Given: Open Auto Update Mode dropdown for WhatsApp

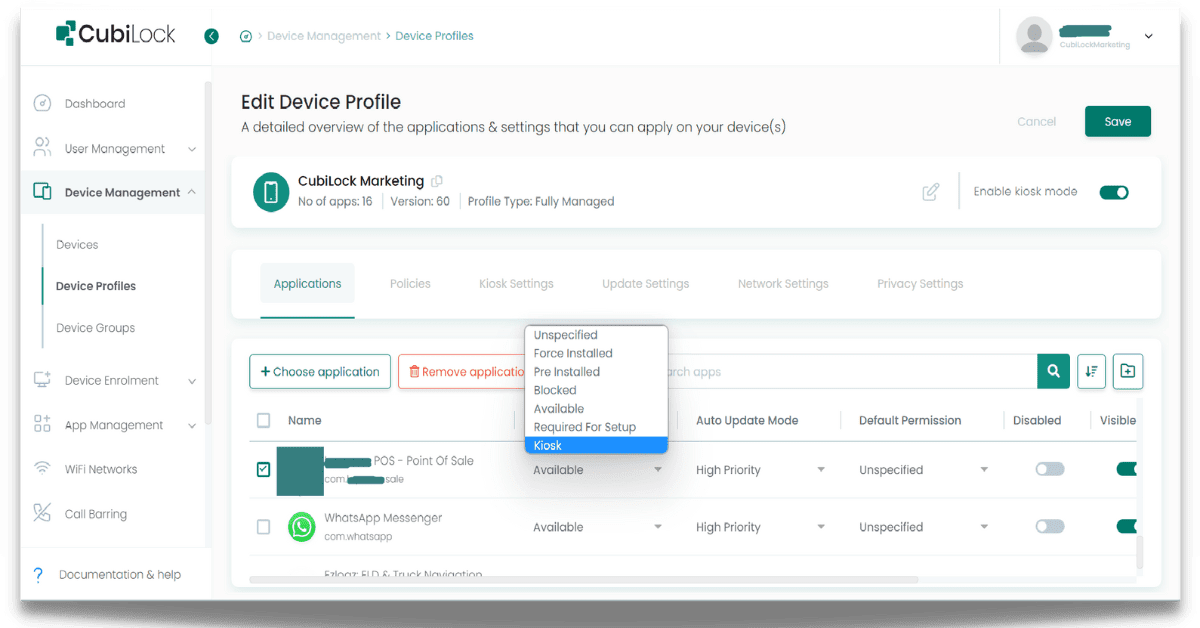Looking at the screenshot, I should [760, 527].
